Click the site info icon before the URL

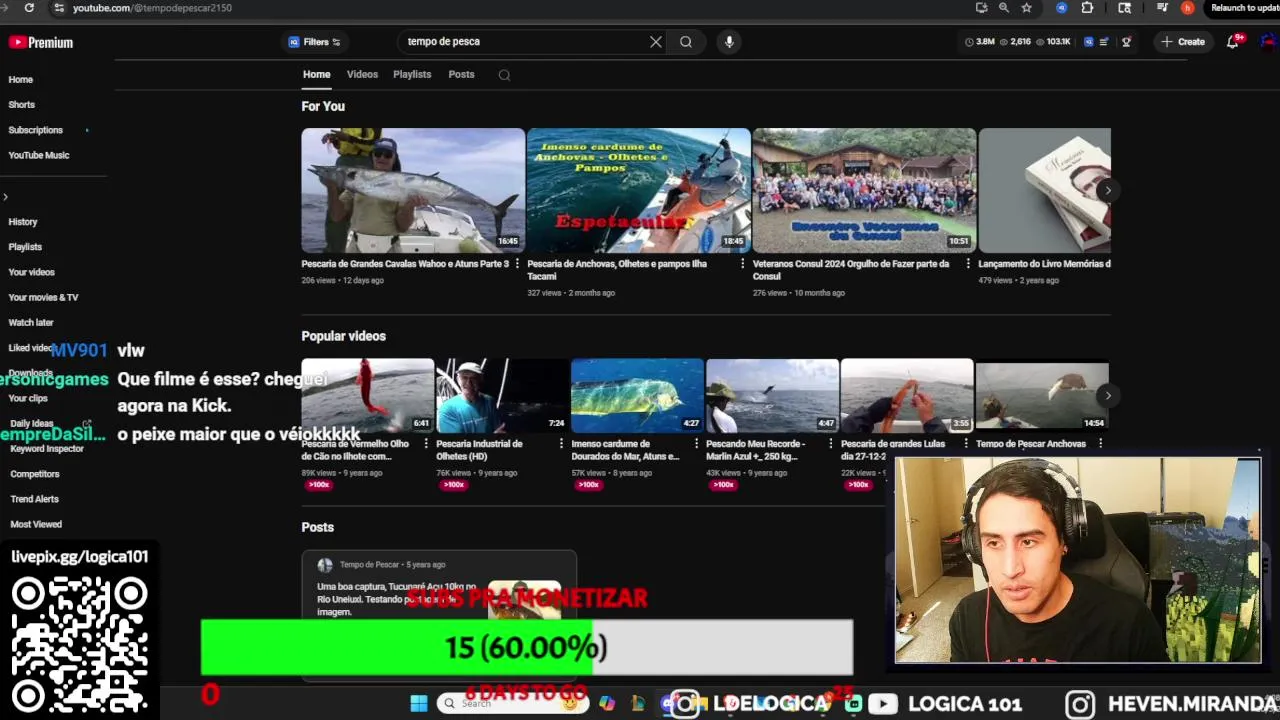[x=59, y=8]
